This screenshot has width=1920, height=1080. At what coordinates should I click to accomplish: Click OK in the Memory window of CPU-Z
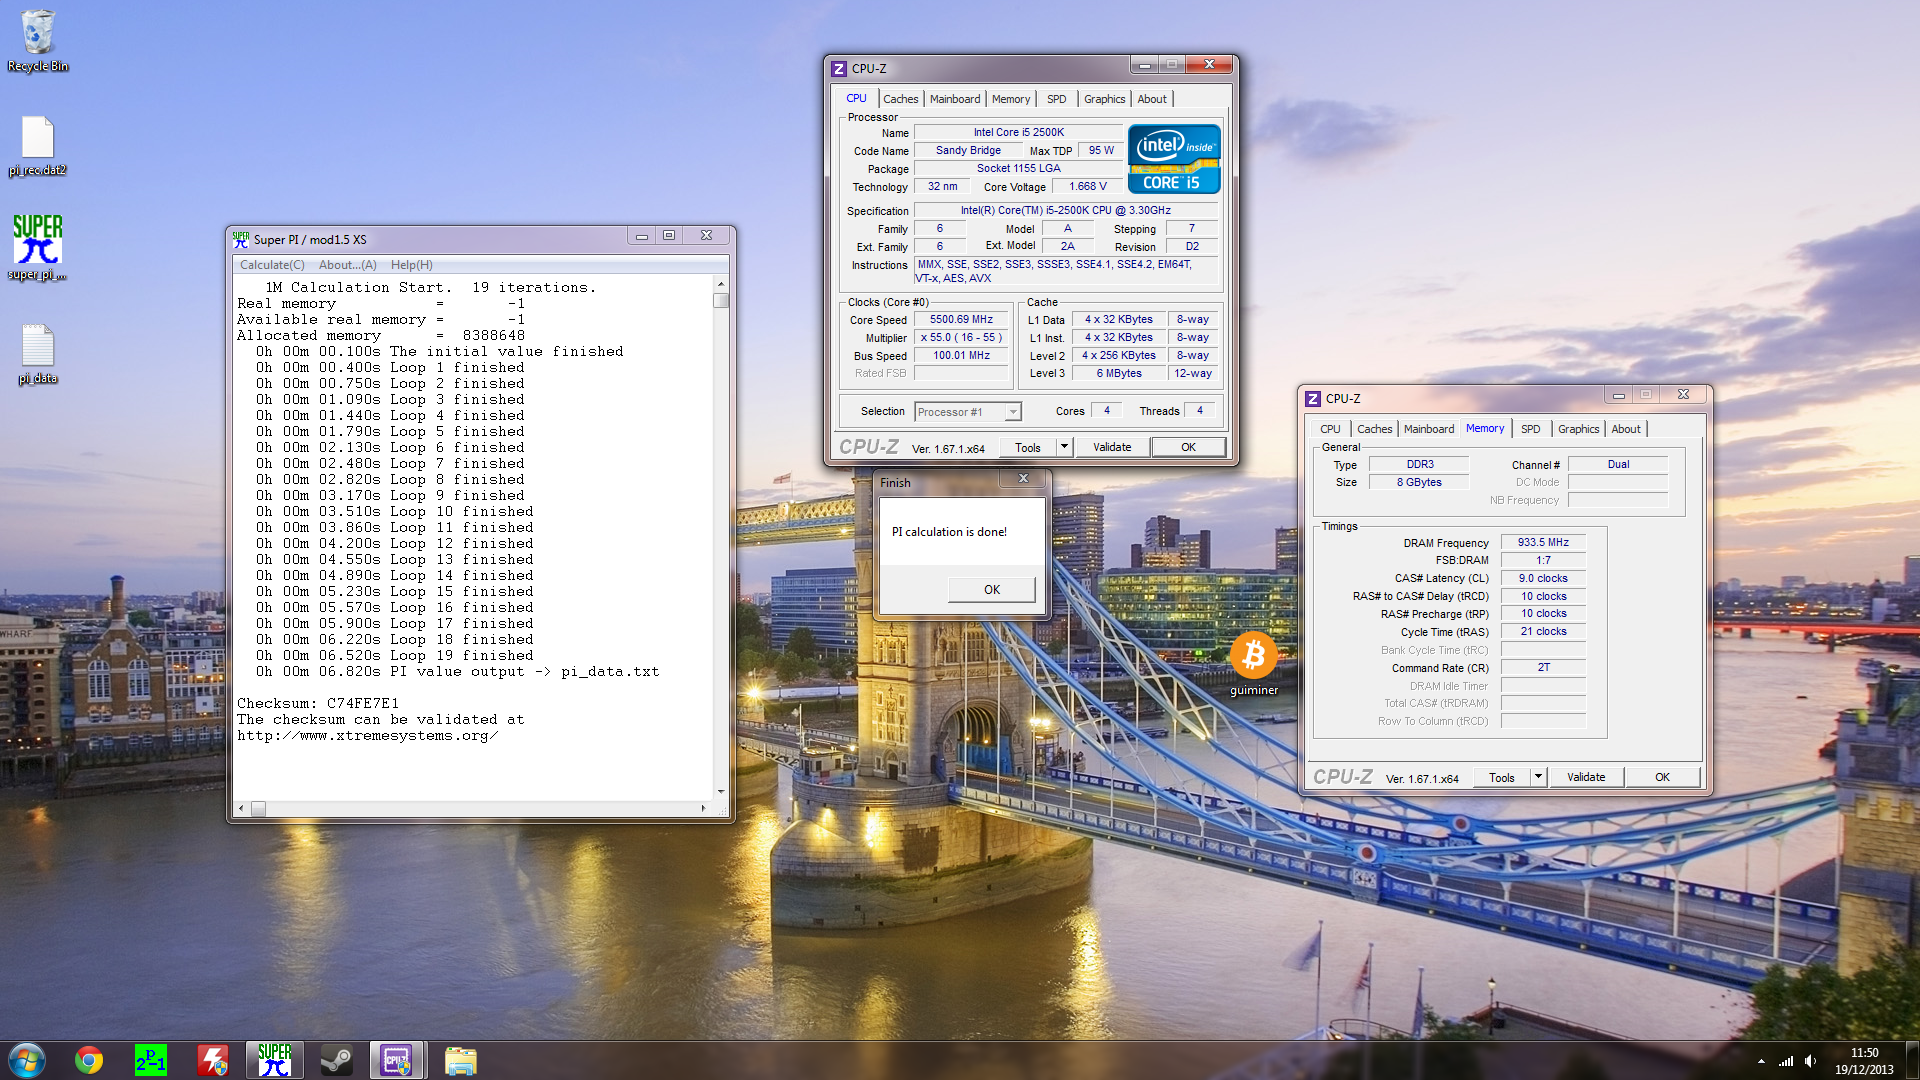[1662, 777]
